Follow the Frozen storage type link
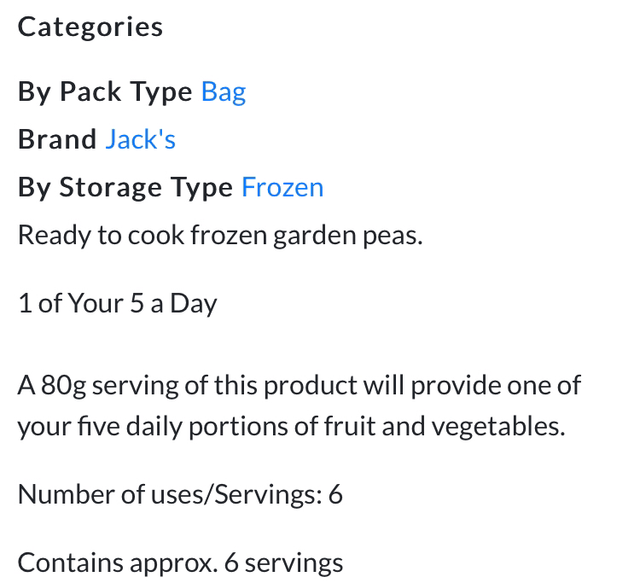This screenshot has height=584, width=640. 282,188
